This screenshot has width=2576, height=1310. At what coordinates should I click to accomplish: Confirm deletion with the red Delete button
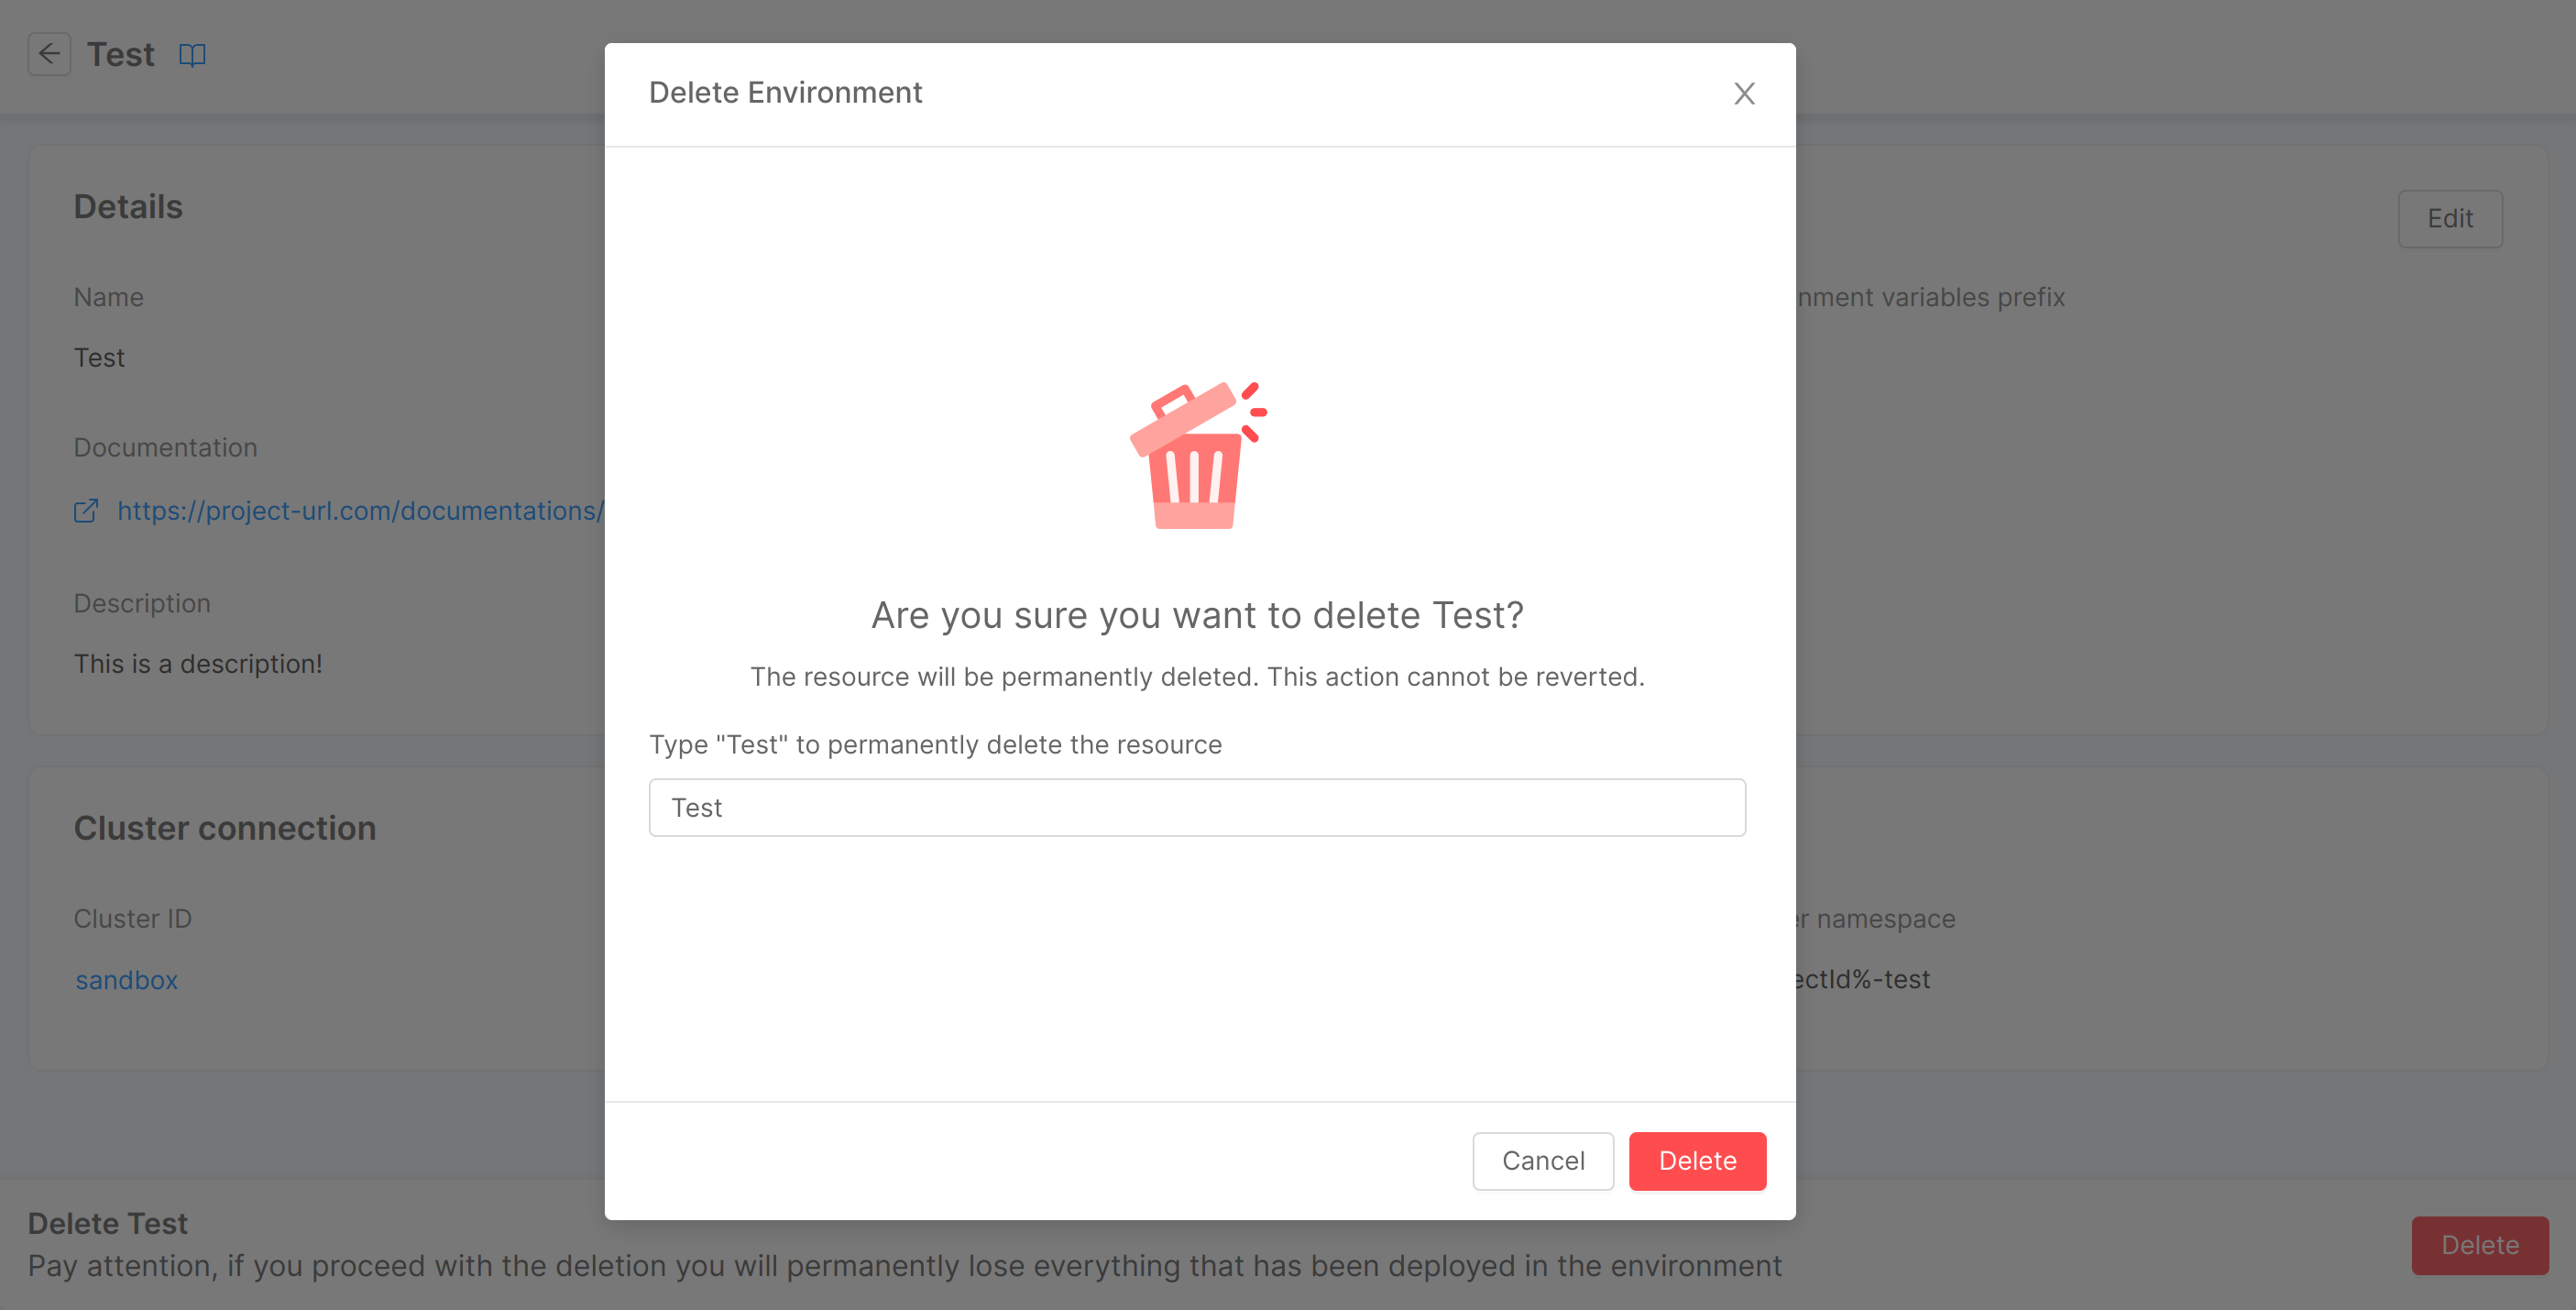1697,1161
